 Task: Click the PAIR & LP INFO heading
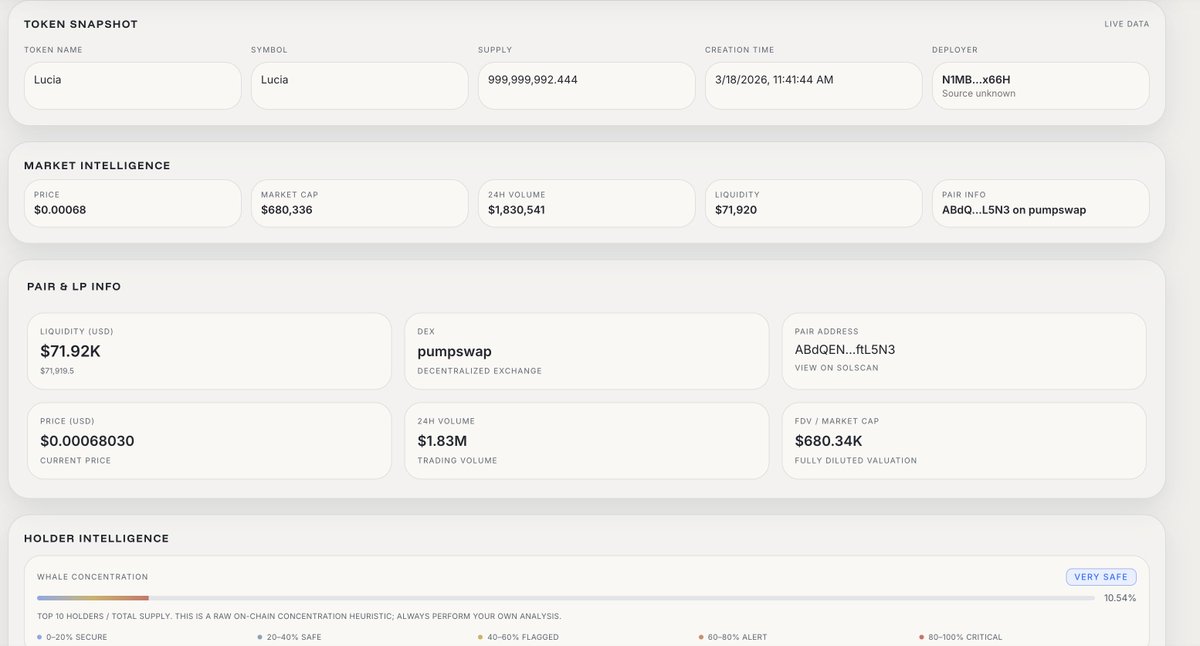click(x=74, y=287)
